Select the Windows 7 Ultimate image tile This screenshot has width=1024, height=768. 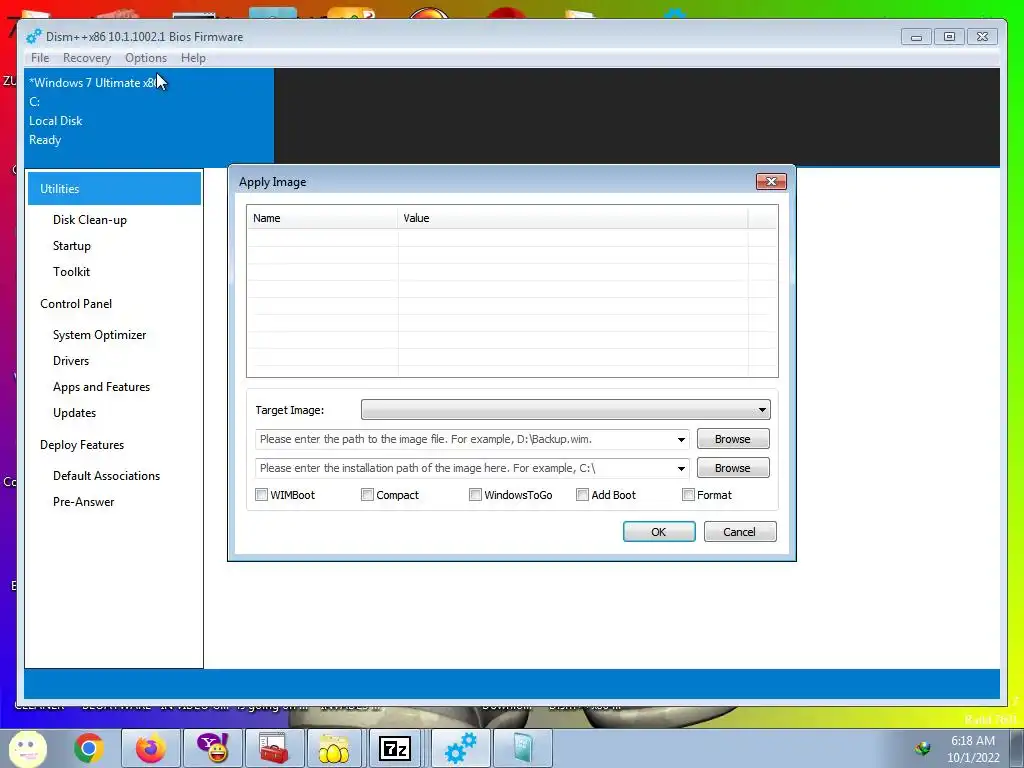[x=149, y=116]
